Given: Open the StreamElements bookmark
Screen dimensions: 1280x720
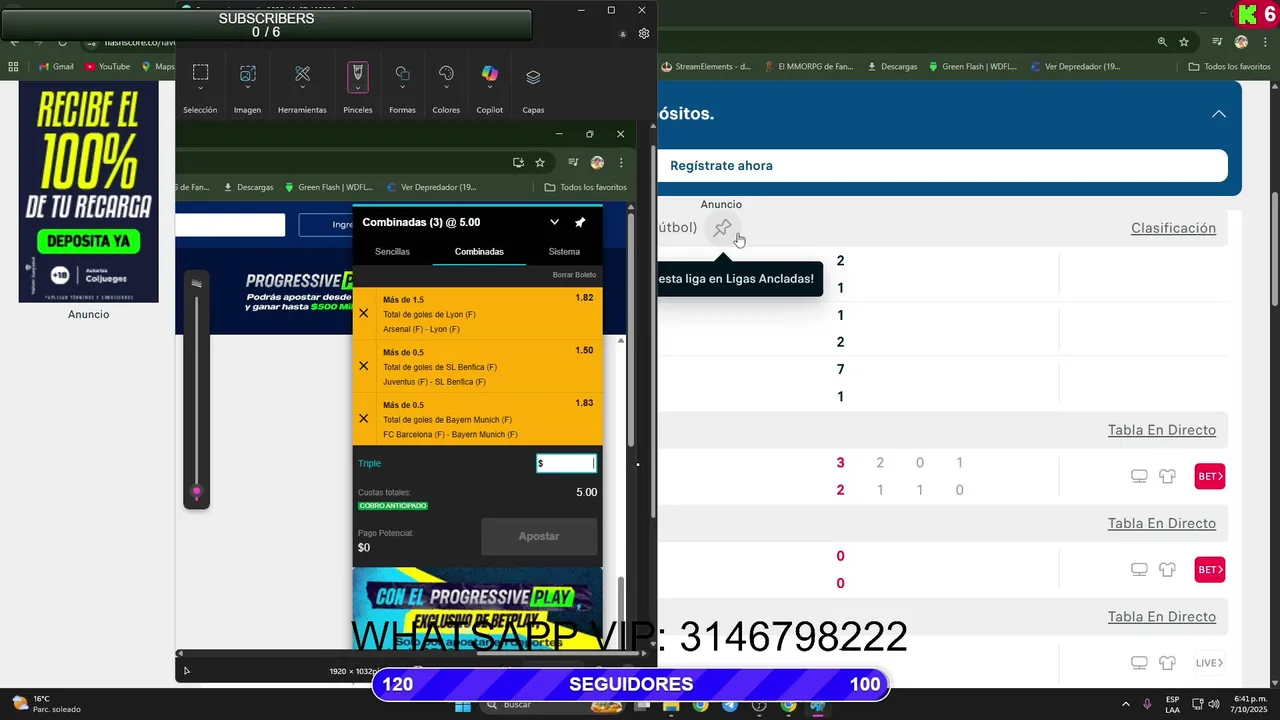Looking at the screenshot, I should 706,67.
